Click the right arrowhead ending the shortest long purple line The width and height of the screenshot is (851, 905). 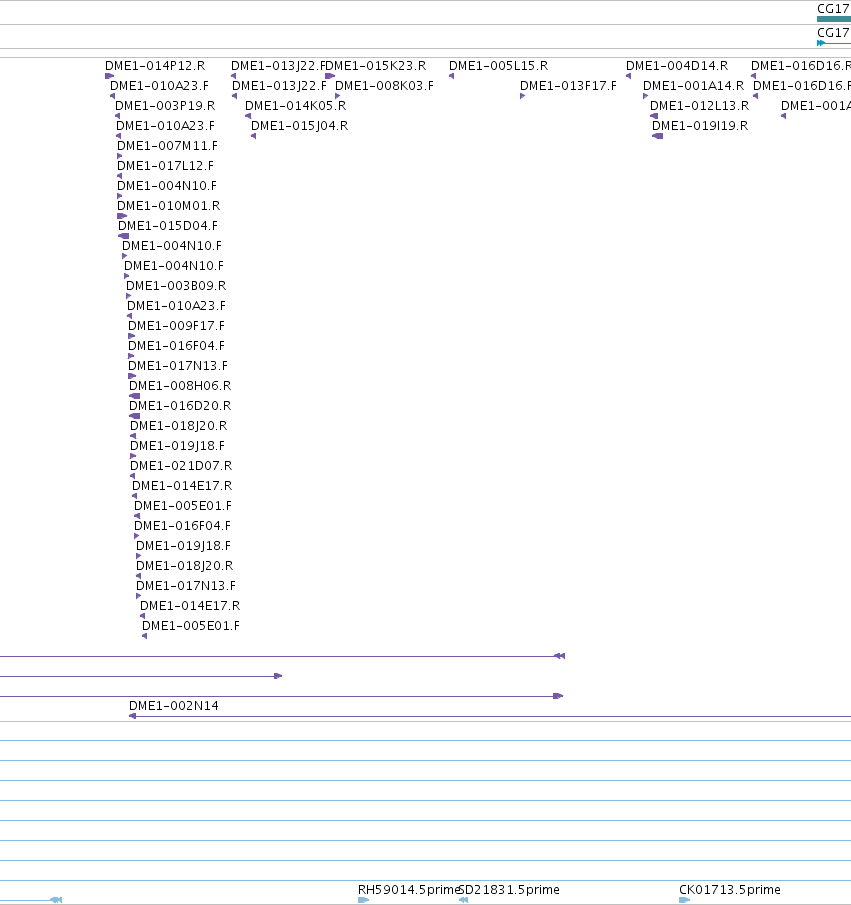click(278, 676)
